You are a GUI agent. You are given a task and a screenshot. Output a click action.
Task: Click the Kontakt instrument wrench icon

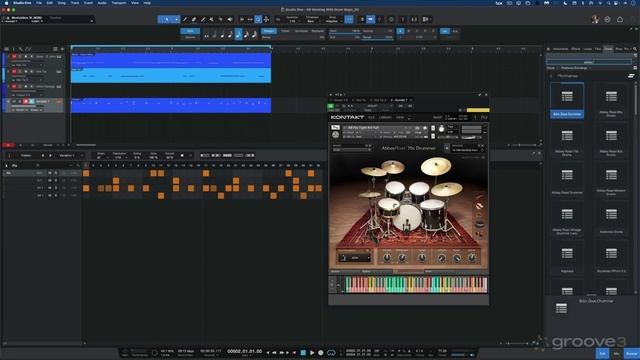point(335,128)
